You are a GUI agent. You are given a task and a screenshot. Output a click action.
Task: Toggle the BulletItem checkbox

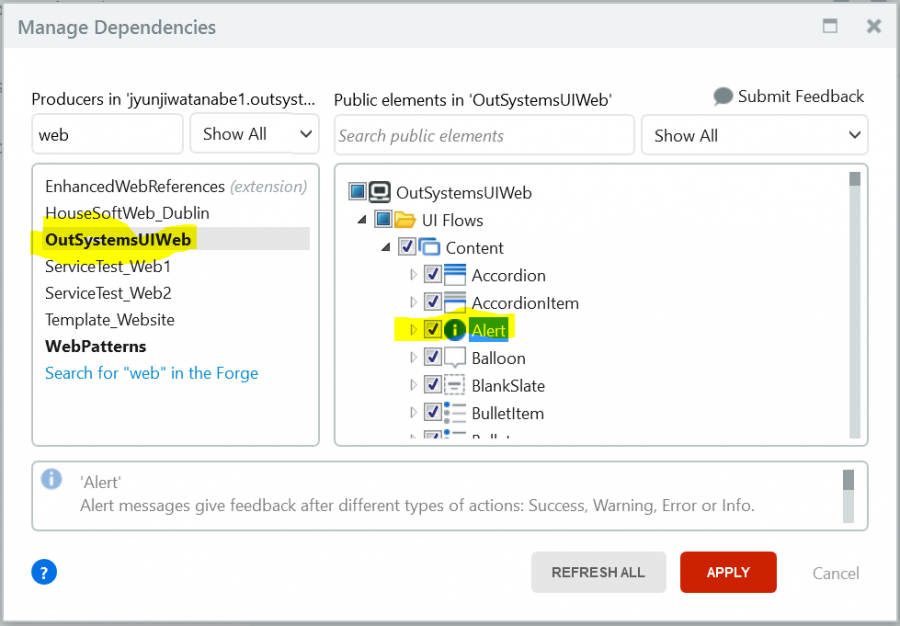(434, 413)
